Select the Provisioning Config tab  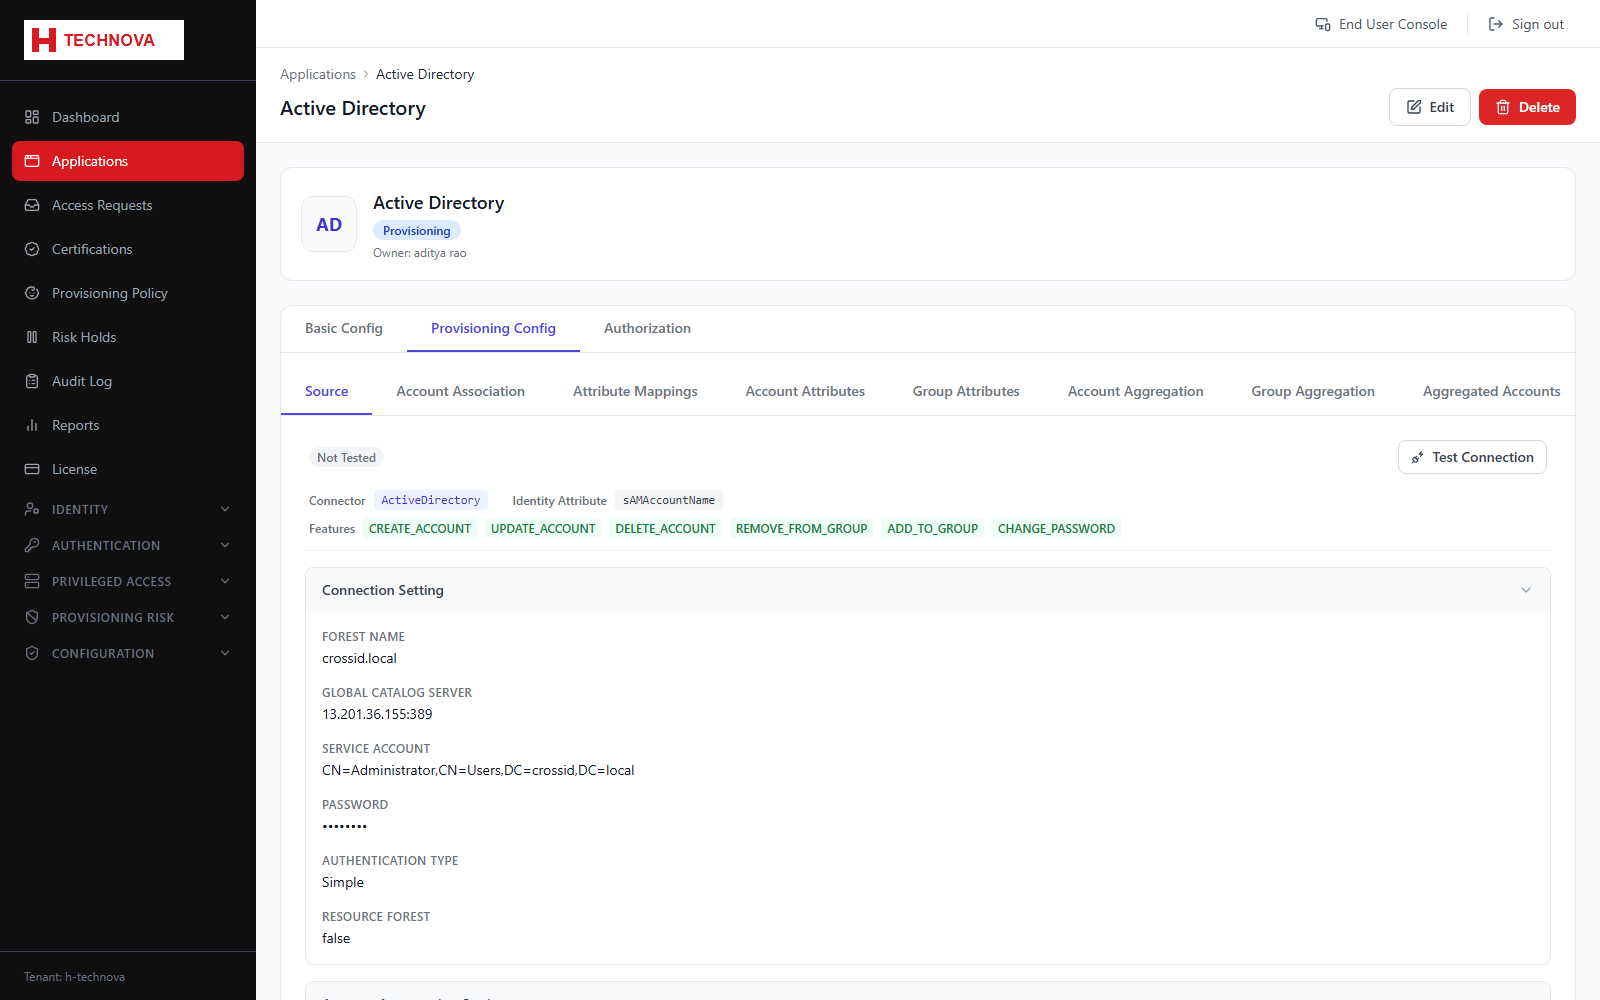(x=493, y=328)
